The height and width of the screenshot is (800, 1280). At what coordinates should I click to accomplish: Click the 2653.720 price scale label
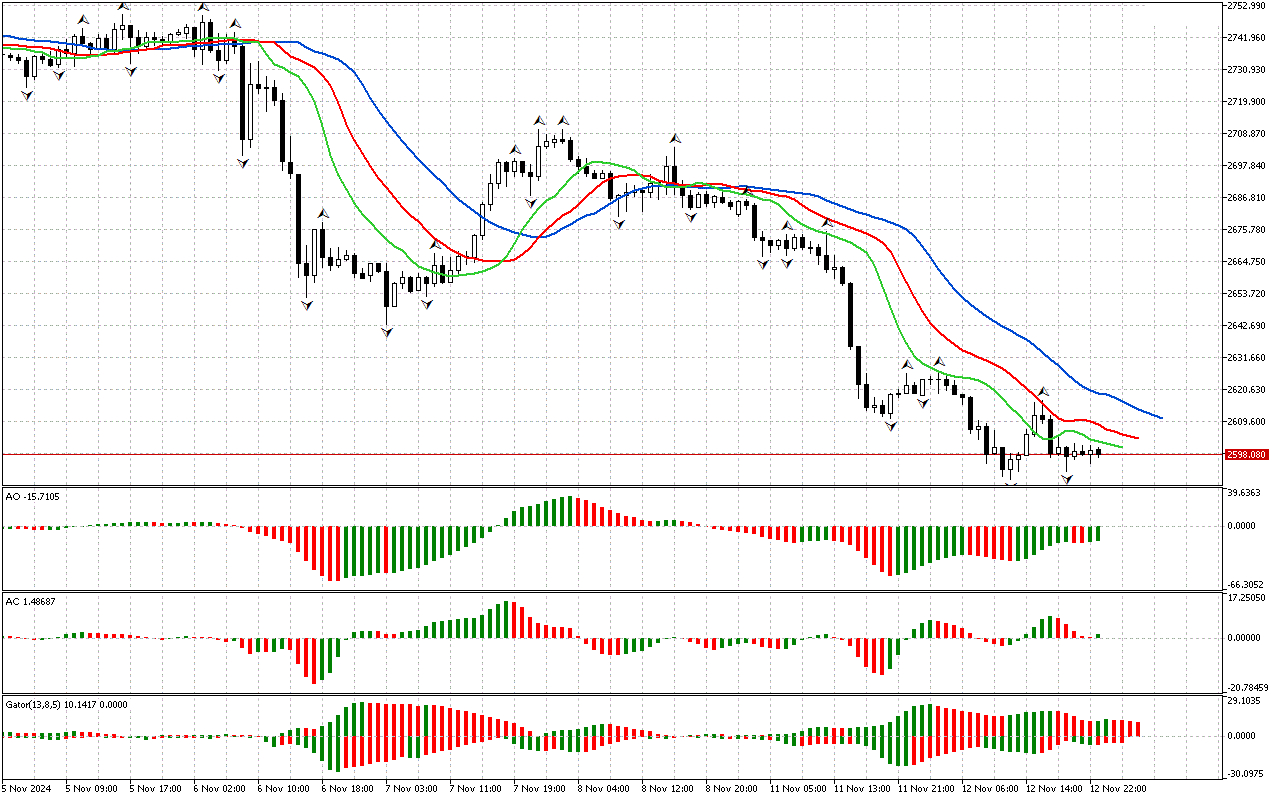[1246, 294]
